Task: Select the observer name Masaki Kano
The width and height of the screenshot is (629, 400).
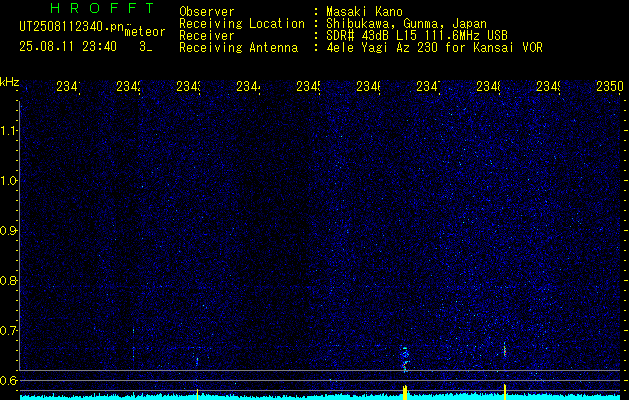Action: 364,12
